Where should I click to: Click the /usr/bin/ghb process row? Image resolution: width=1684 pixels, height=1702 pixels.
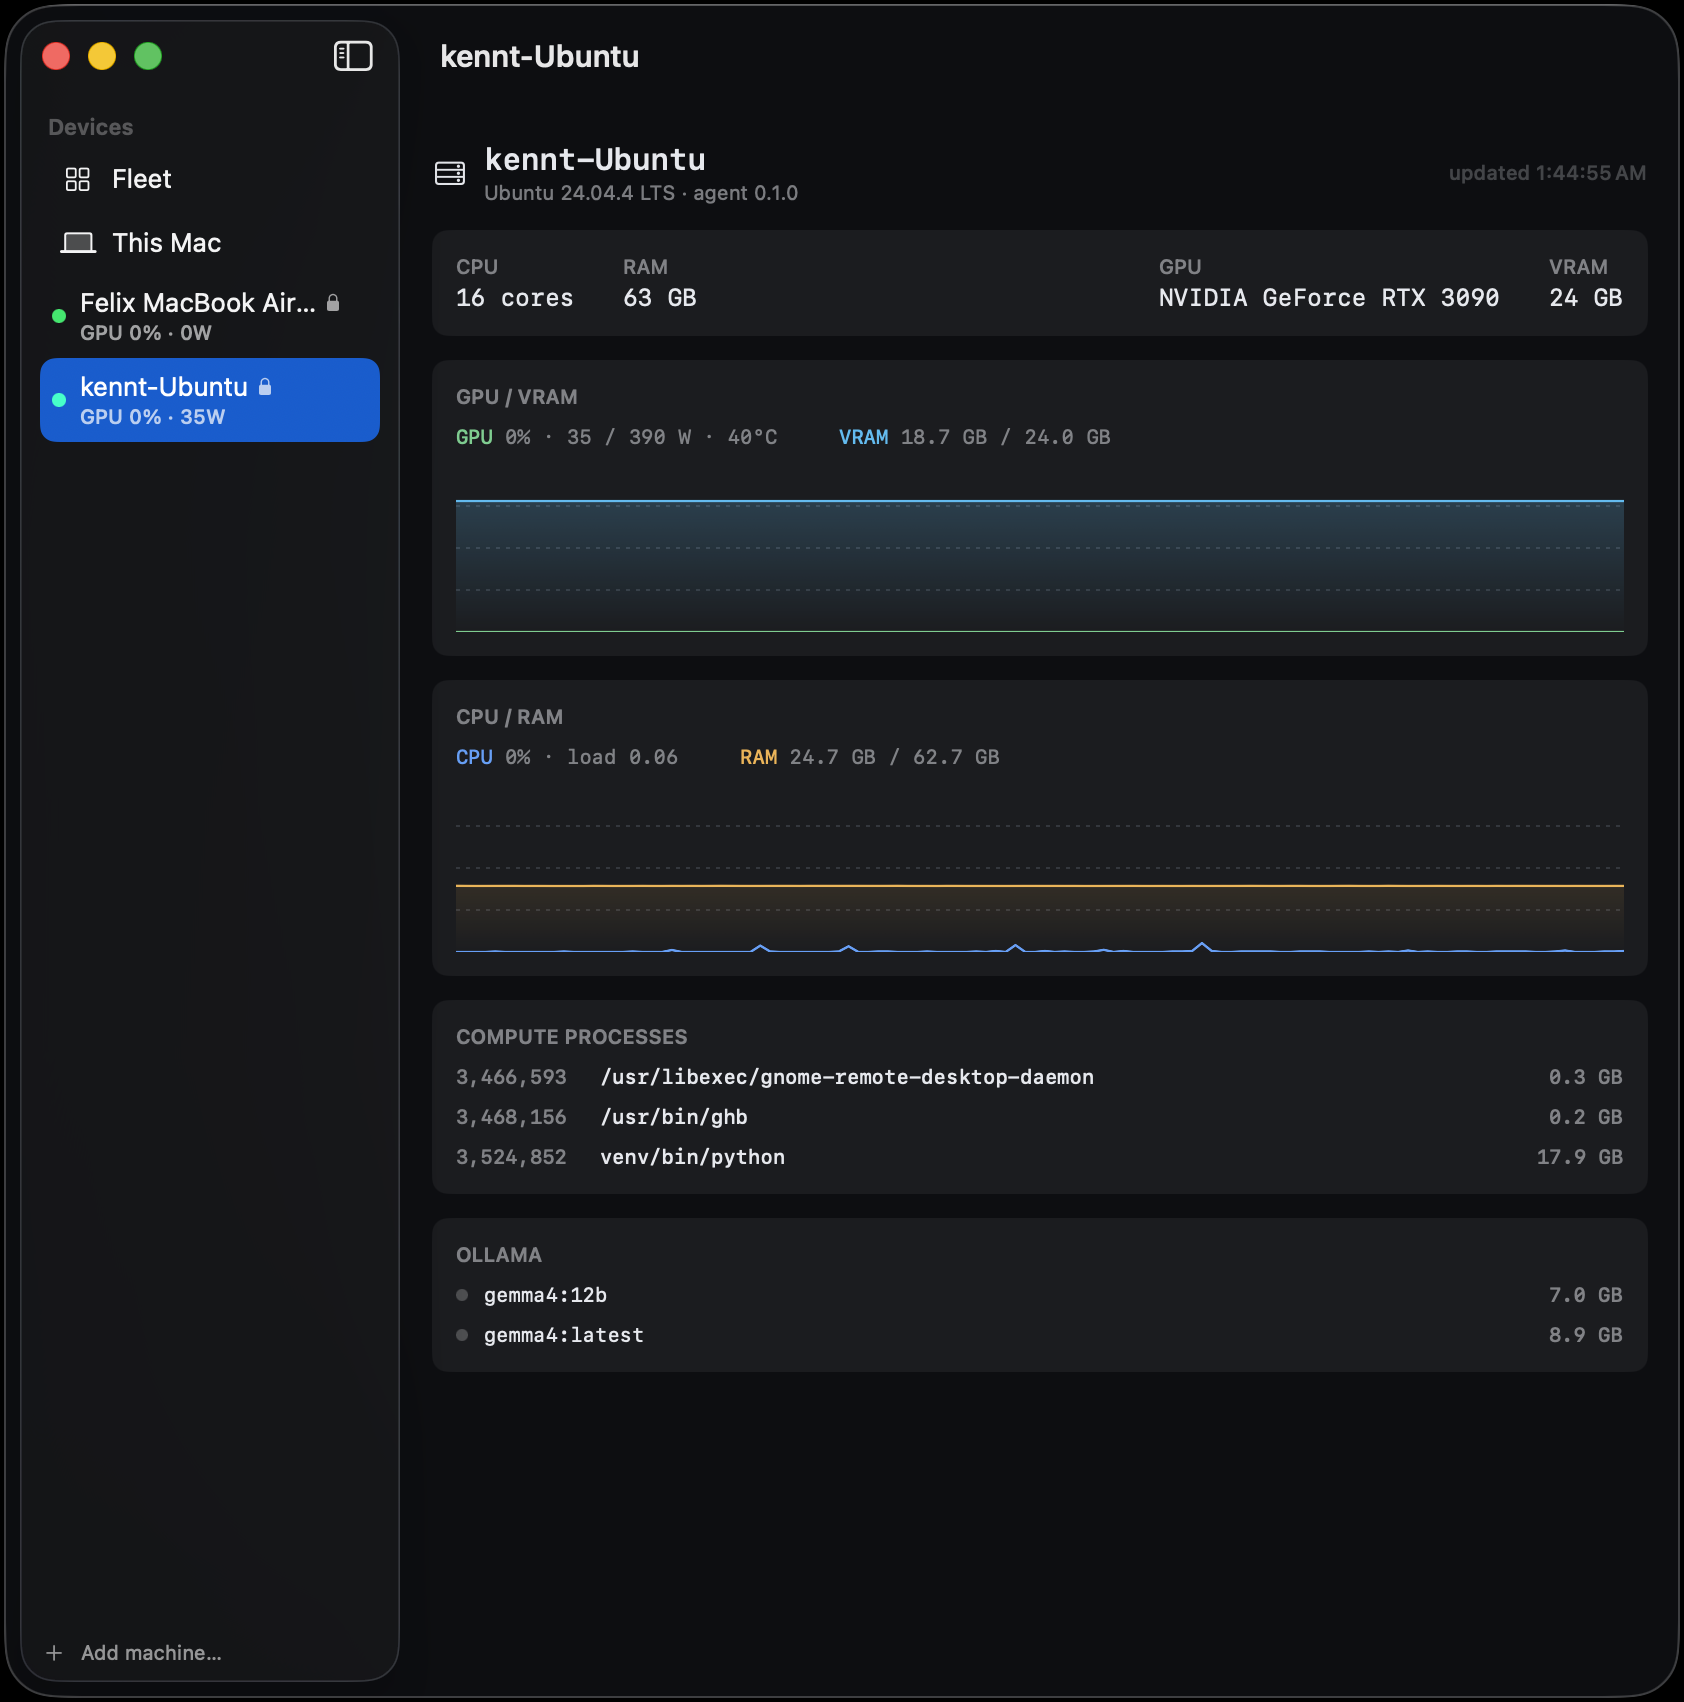(x=1040, y=1117)
